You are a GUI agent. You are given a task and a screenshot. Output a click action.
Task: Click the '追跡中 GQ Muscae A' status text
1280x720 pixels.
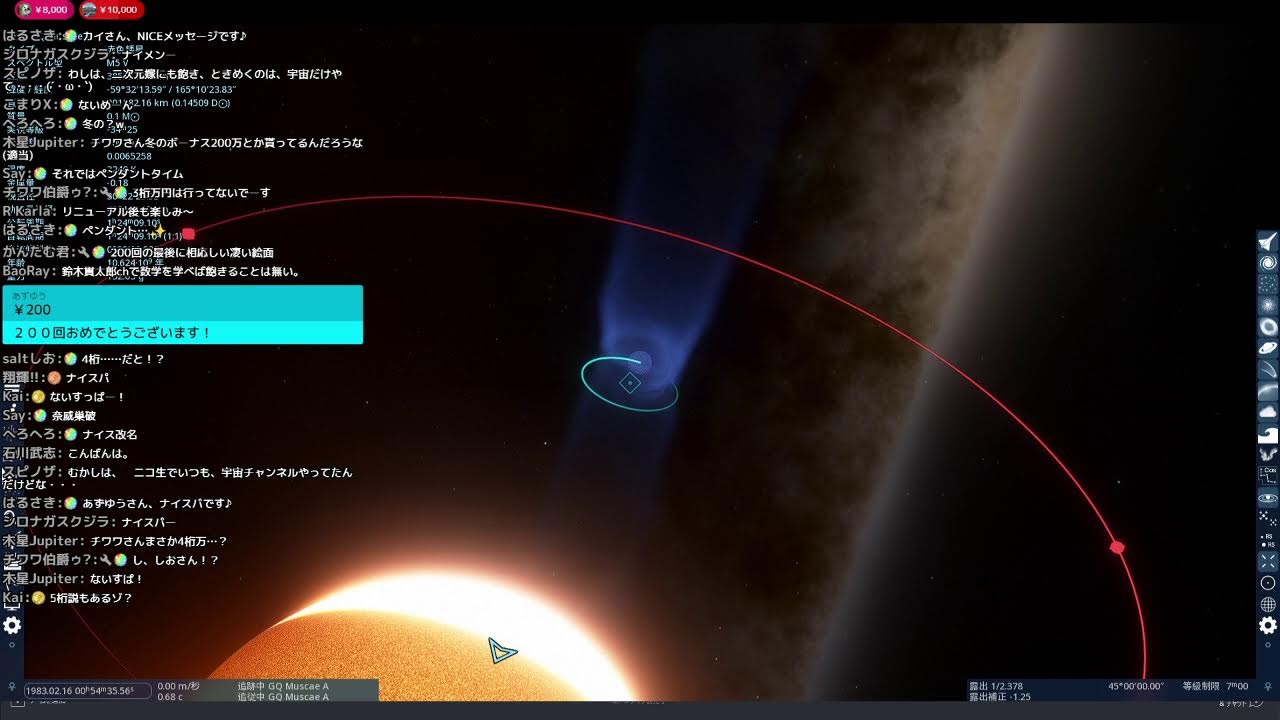pyautogui.click(x=283, y=686)
